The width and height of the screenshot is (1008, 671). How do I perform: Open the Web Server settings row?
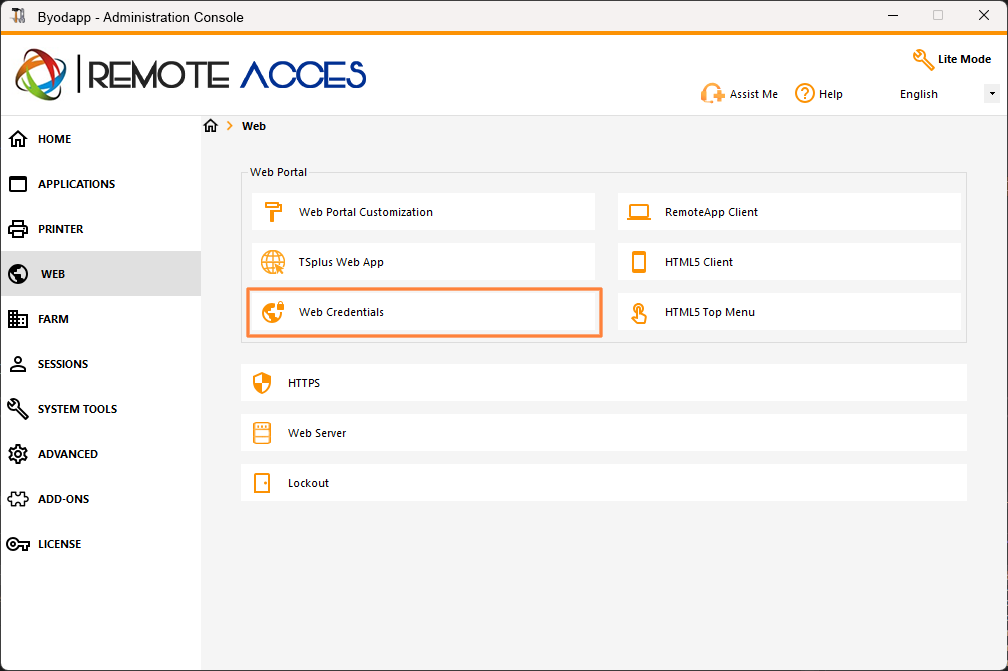604,433
